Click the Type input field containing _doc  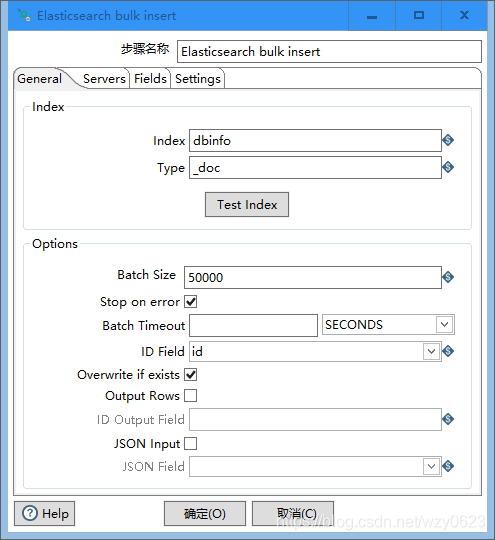[x=315, y=168]
